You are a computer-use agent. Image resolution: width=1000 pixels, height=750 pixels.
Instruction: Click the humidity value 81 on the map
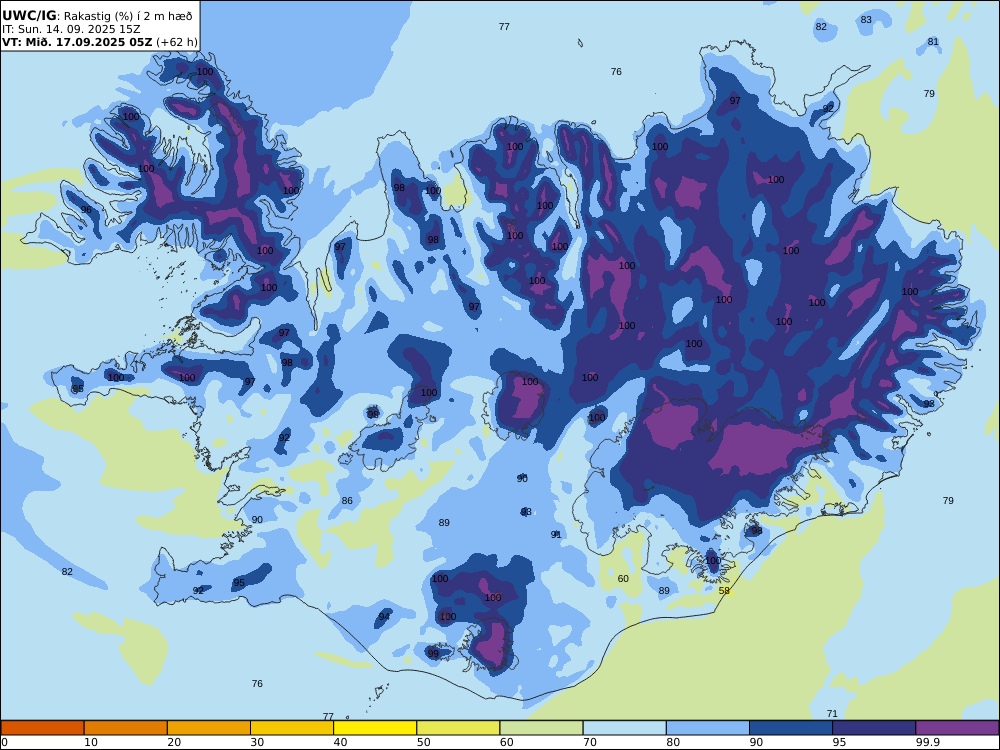coord(933,41)
